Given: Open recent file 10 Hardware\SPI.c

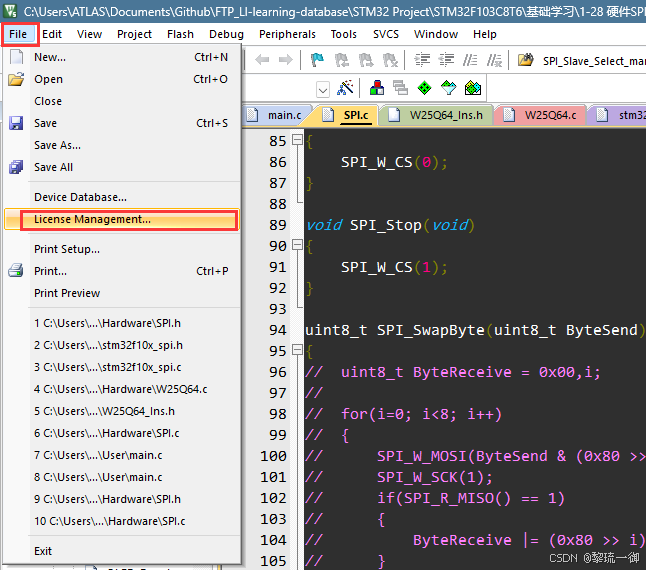Looking at the screenshot, I should pyautogui.click(x=122, y=521).
